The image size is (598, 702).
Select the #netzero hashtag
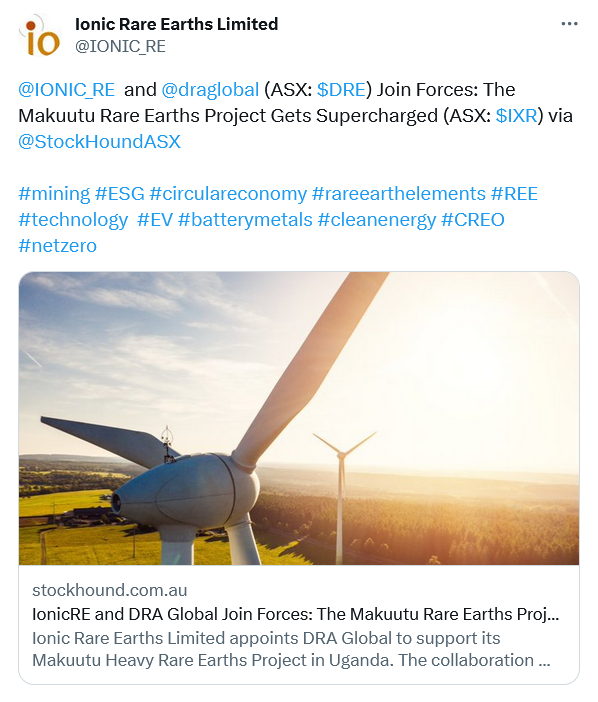[58, 246]
